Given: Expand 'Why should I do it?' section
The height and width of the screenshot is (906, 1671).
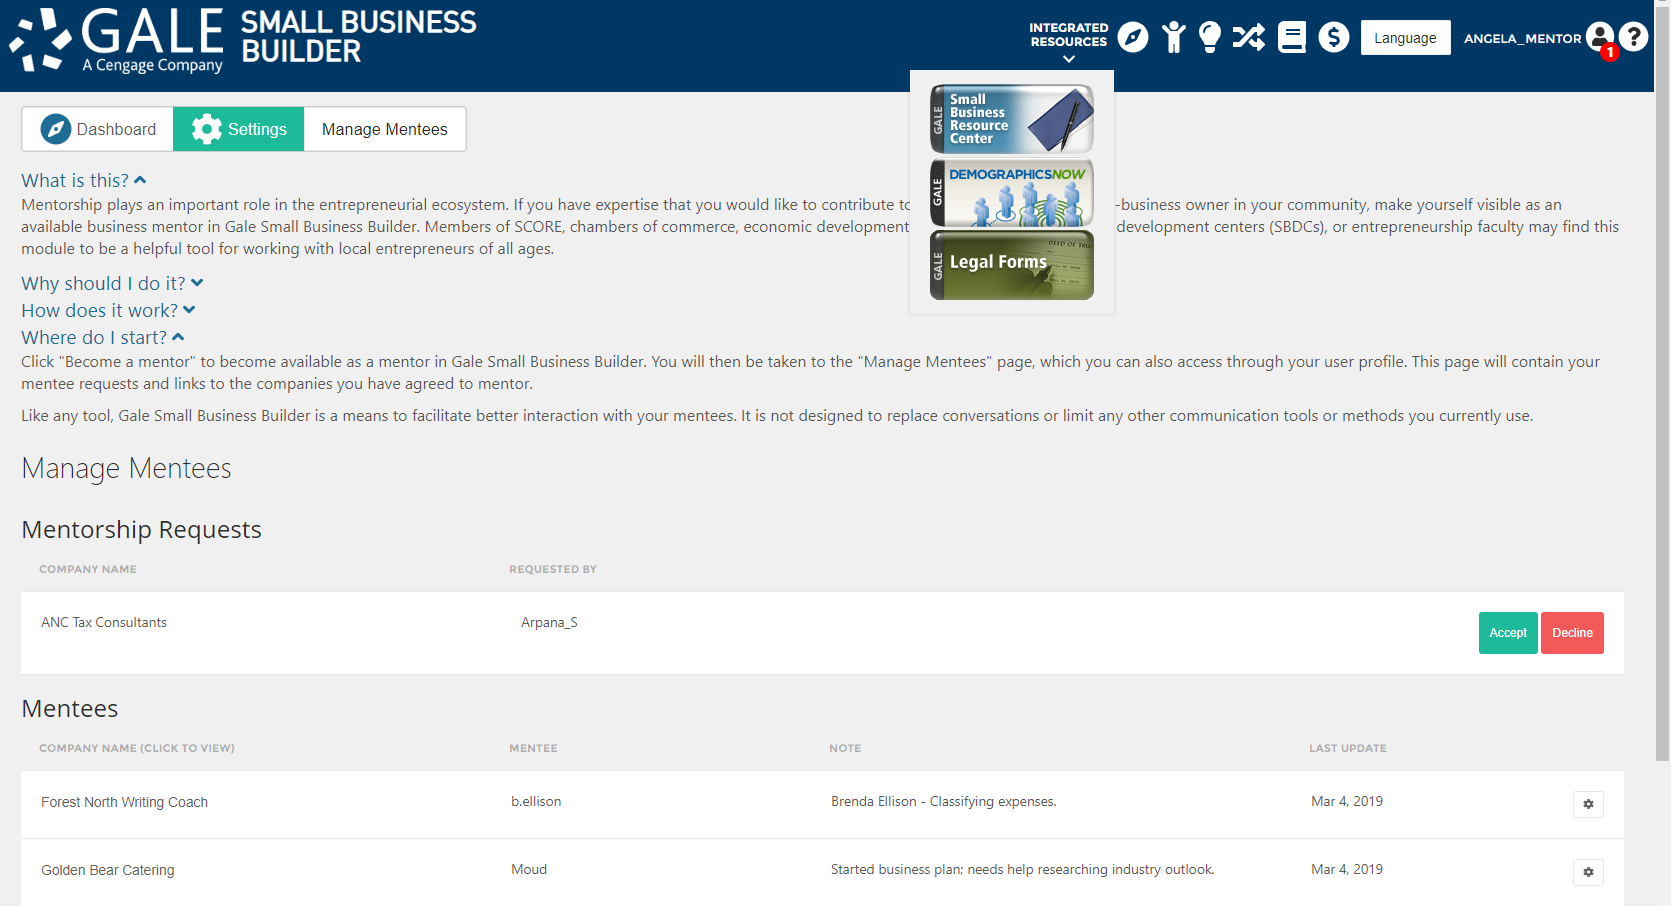Looking at the screenshot, I should [112, 283].
